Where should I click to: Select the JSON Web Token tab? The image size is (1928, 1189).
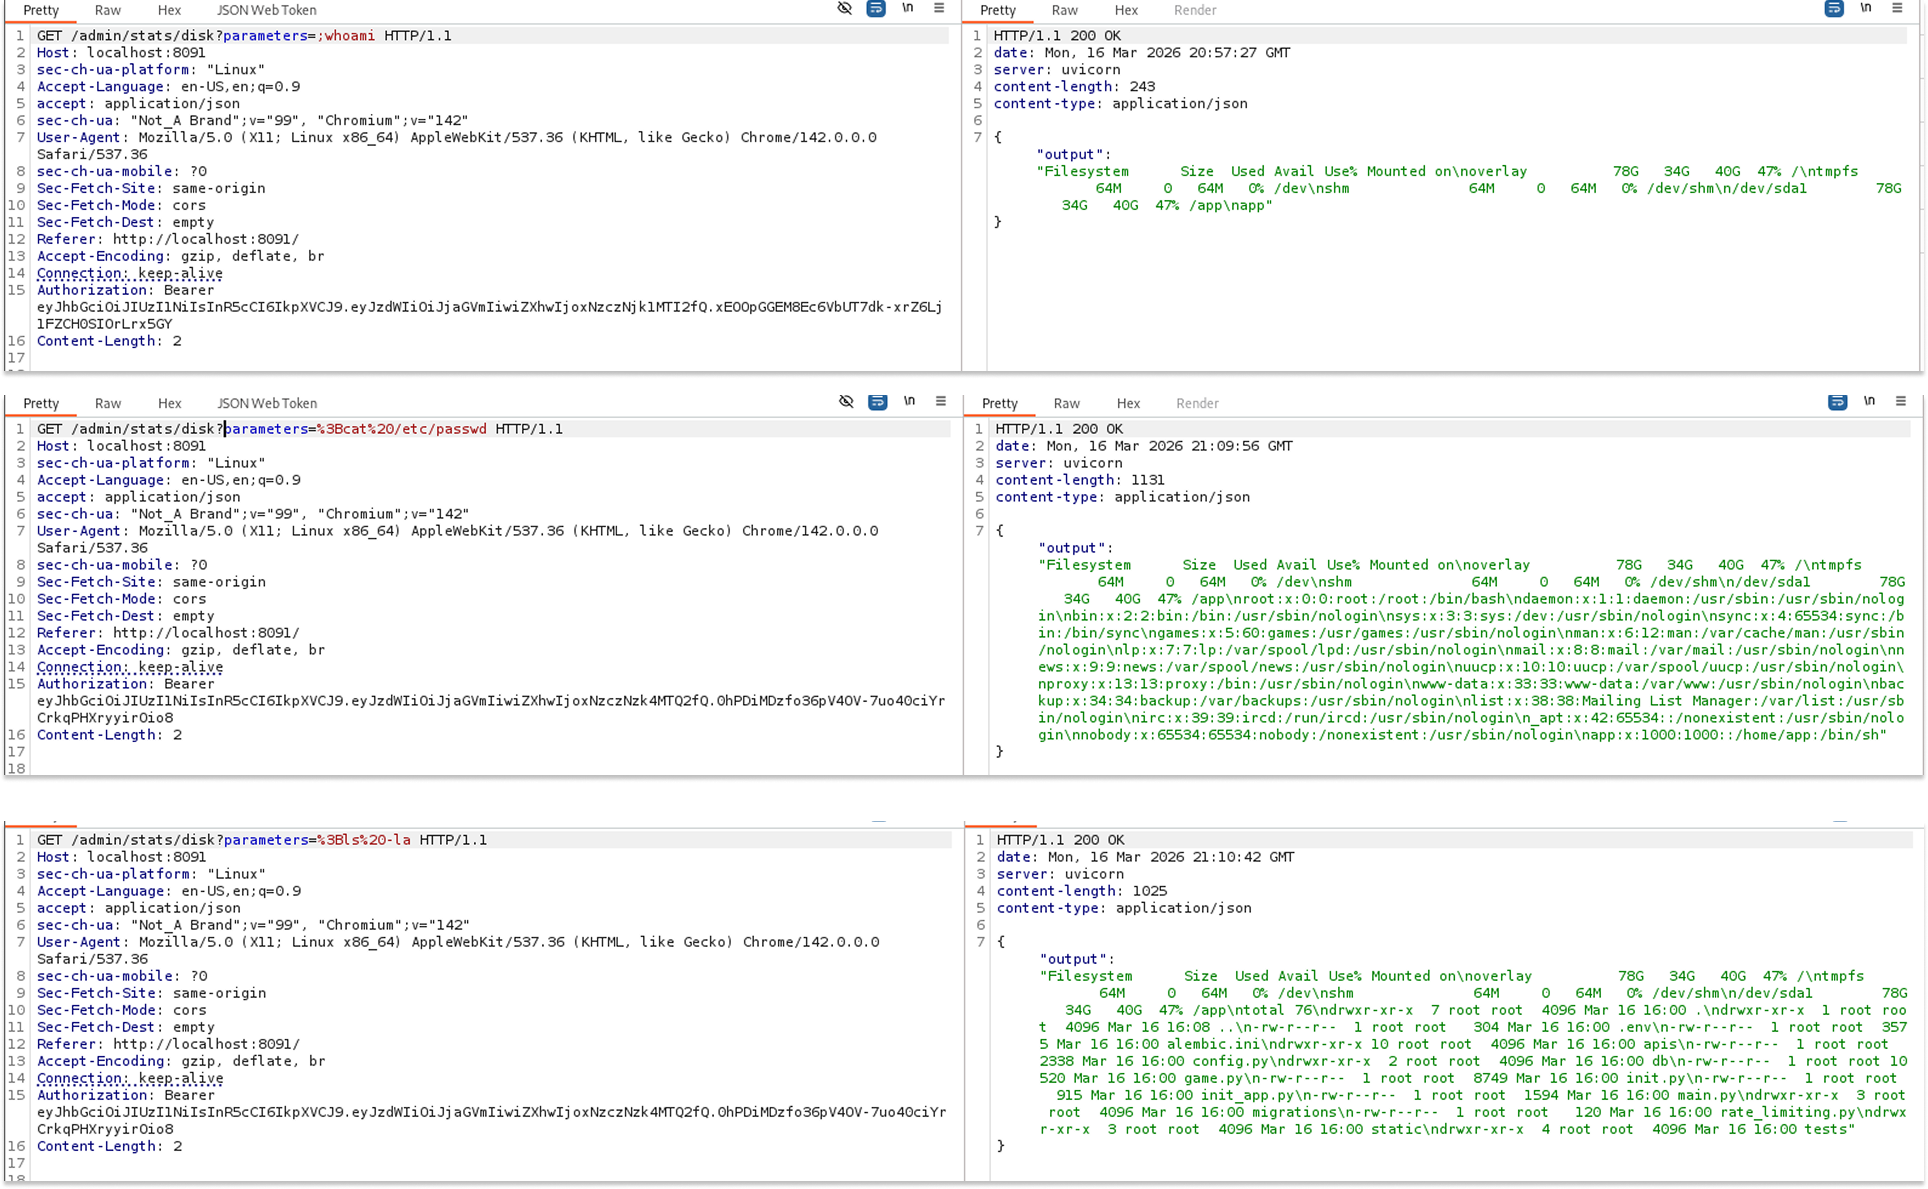265,10
